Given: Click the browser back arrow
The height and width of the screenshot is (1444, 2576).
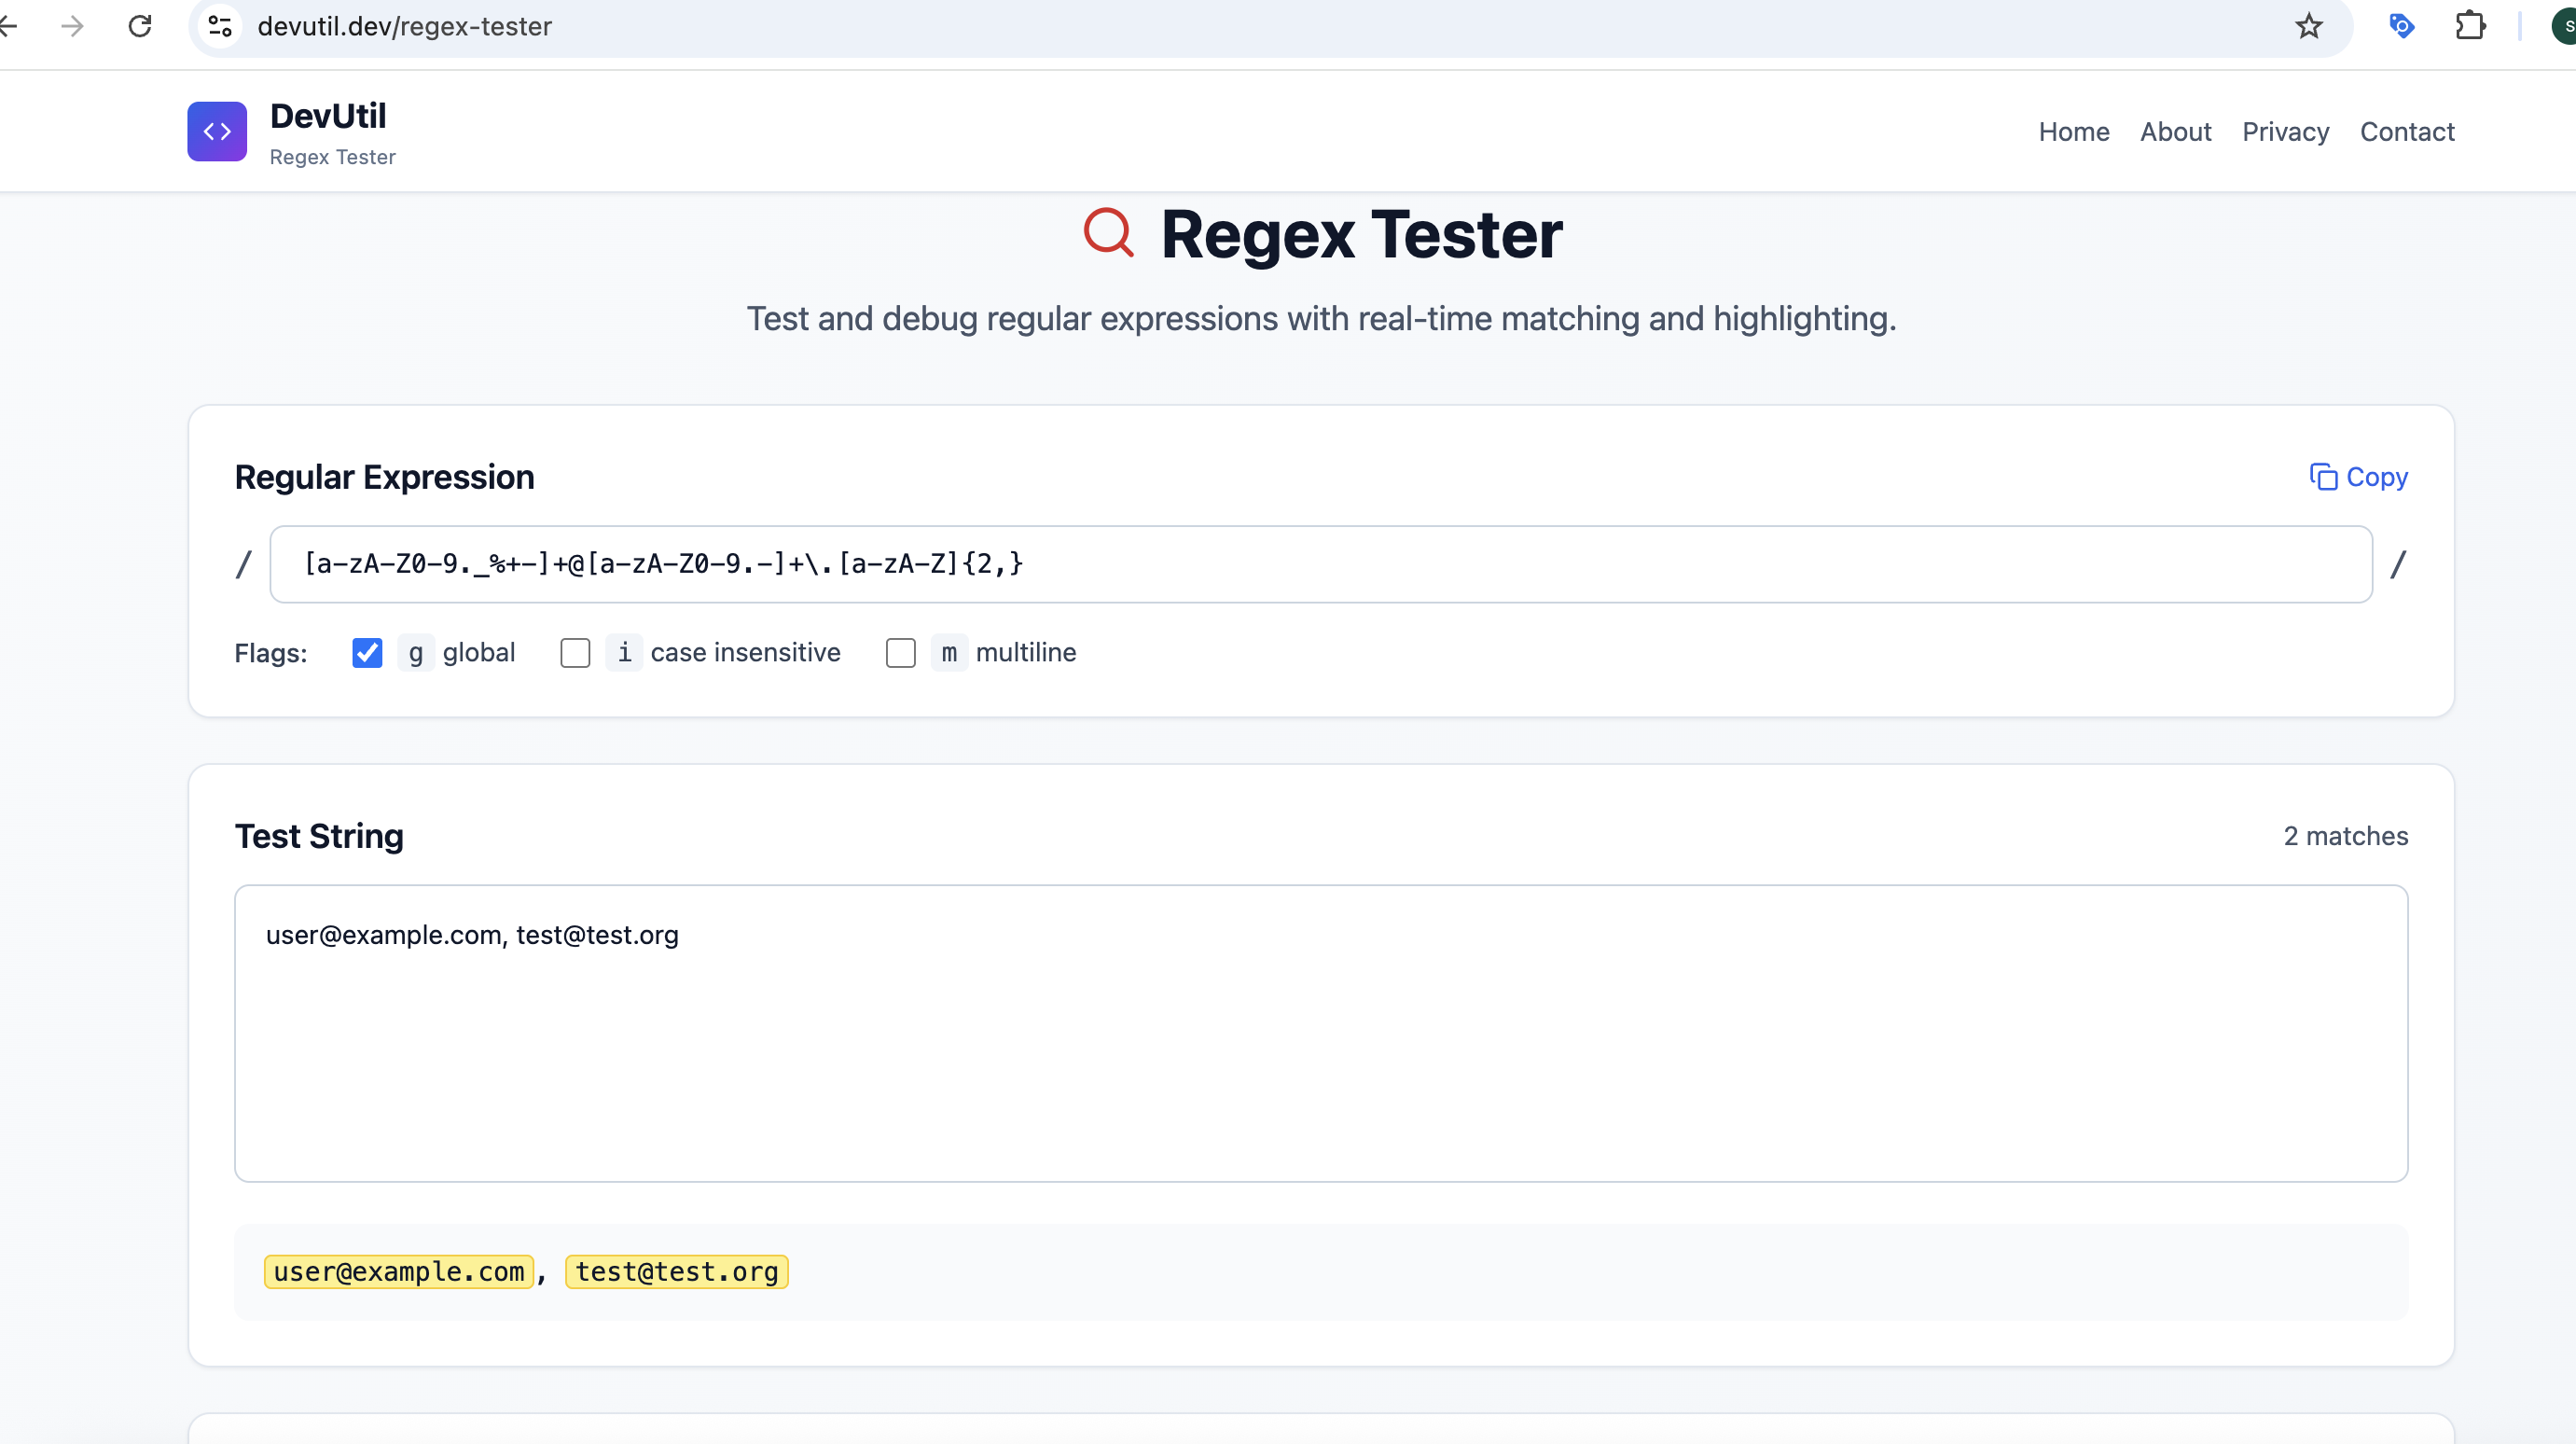Looking at the screenshot, I should point(10,26).
